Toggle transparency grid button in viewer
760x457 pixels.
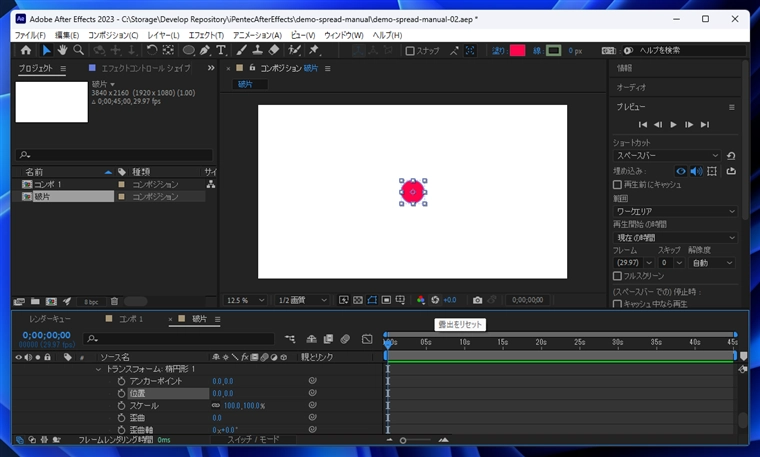358,300
